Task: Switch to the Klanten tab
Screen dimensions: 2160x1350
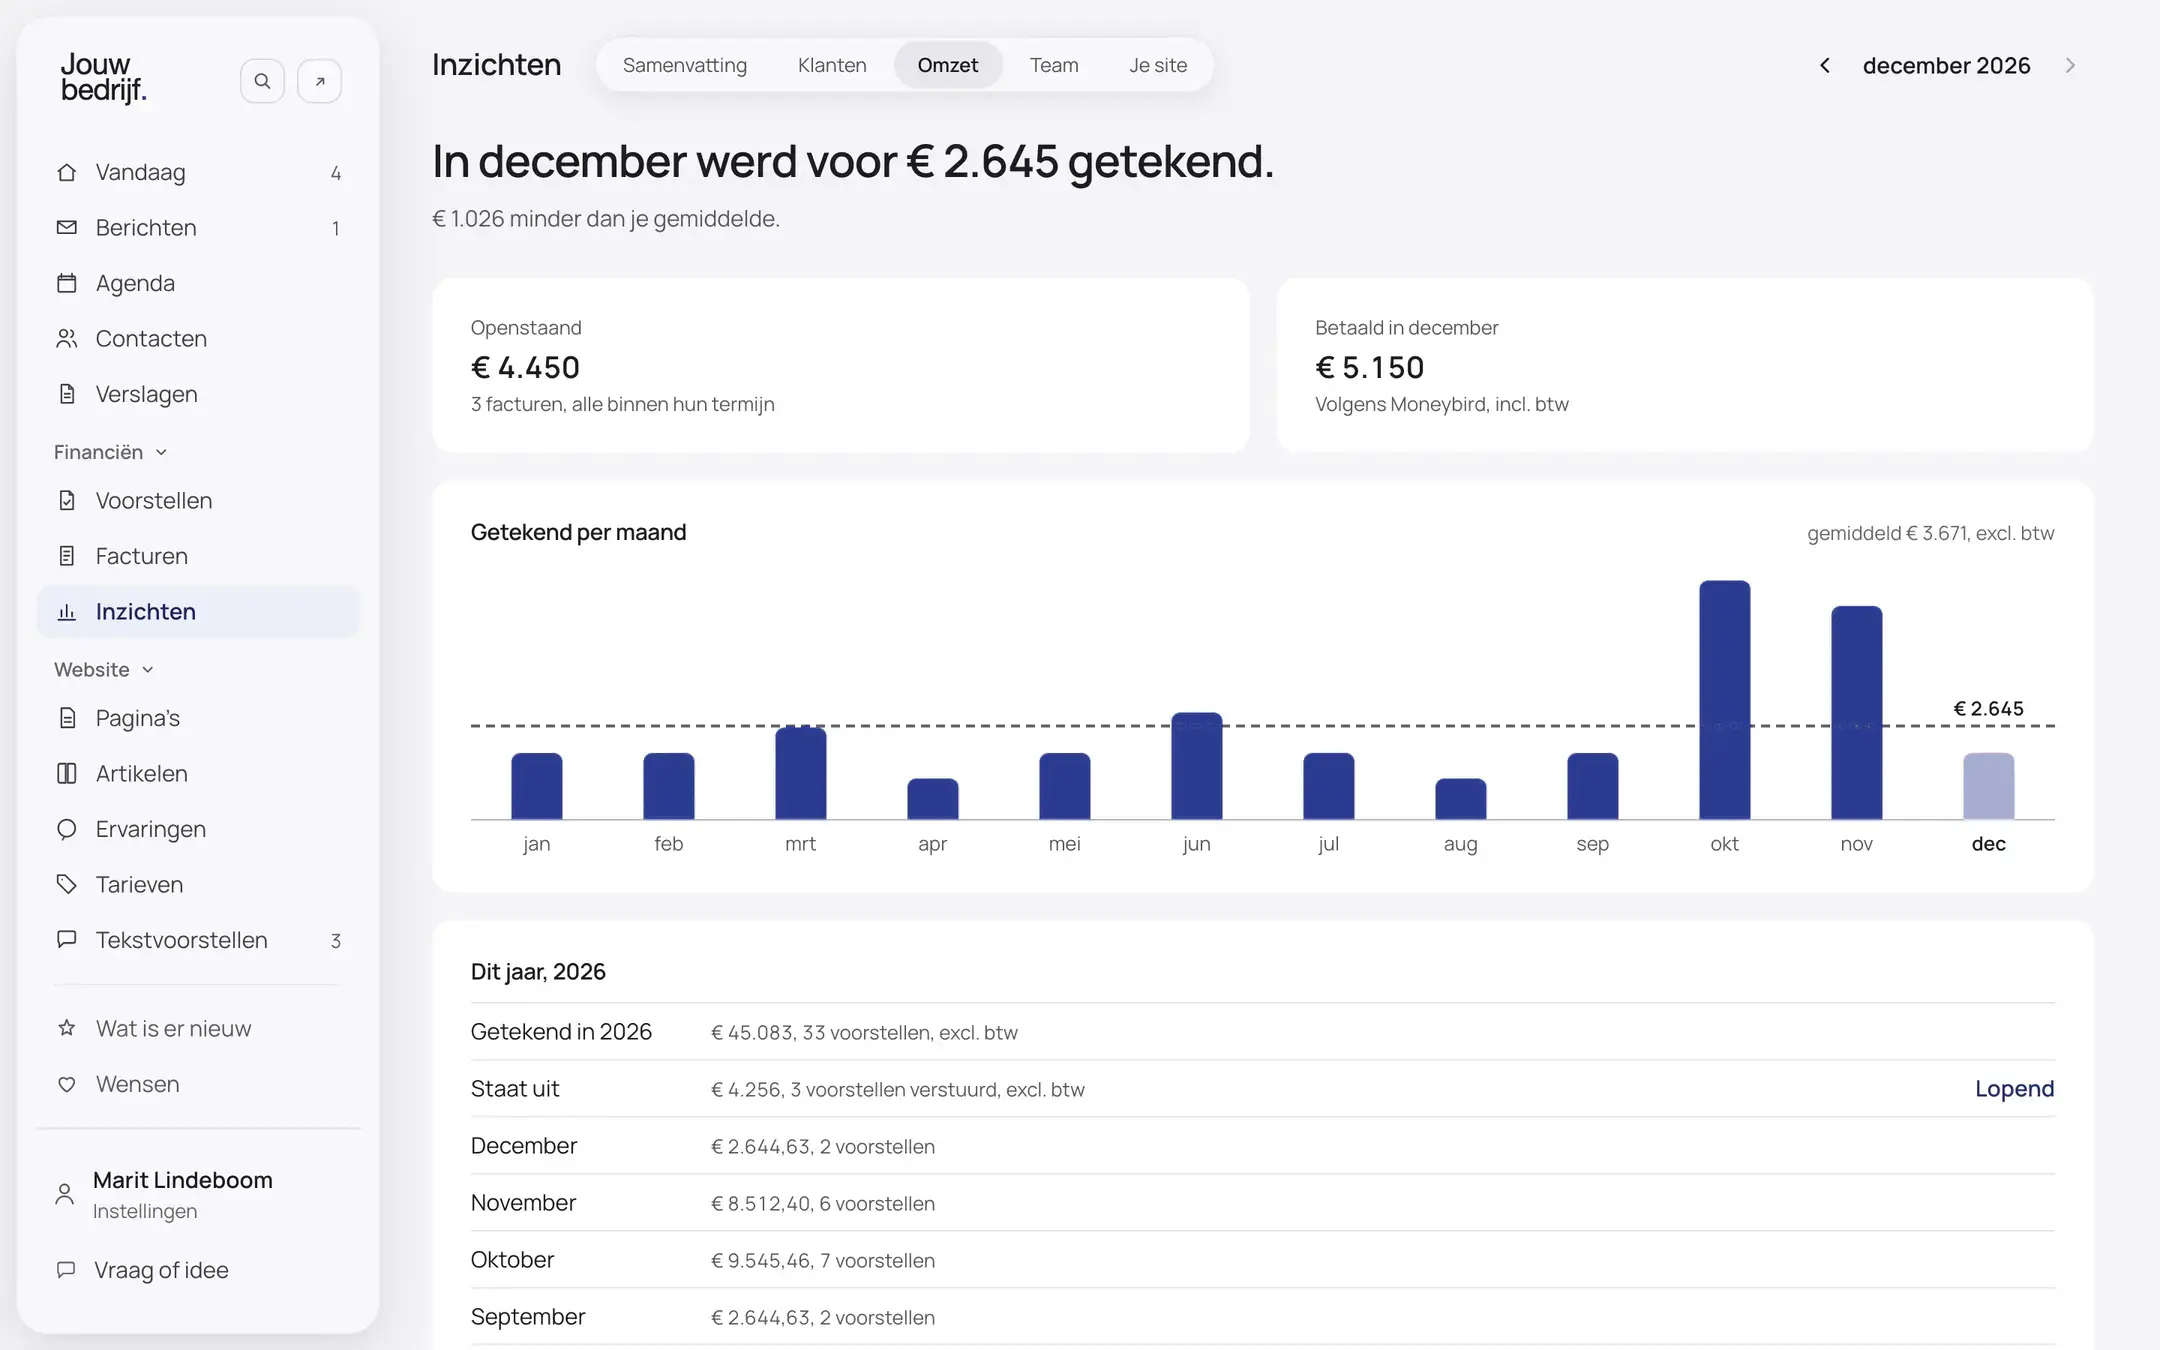Action: [x=832, y=65]
